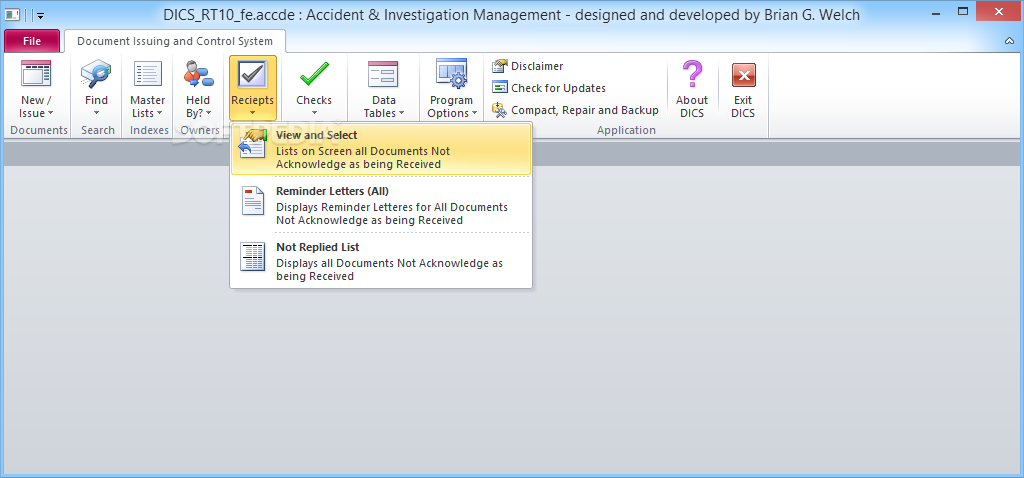Click the About DICS label

tap(692, 106)
